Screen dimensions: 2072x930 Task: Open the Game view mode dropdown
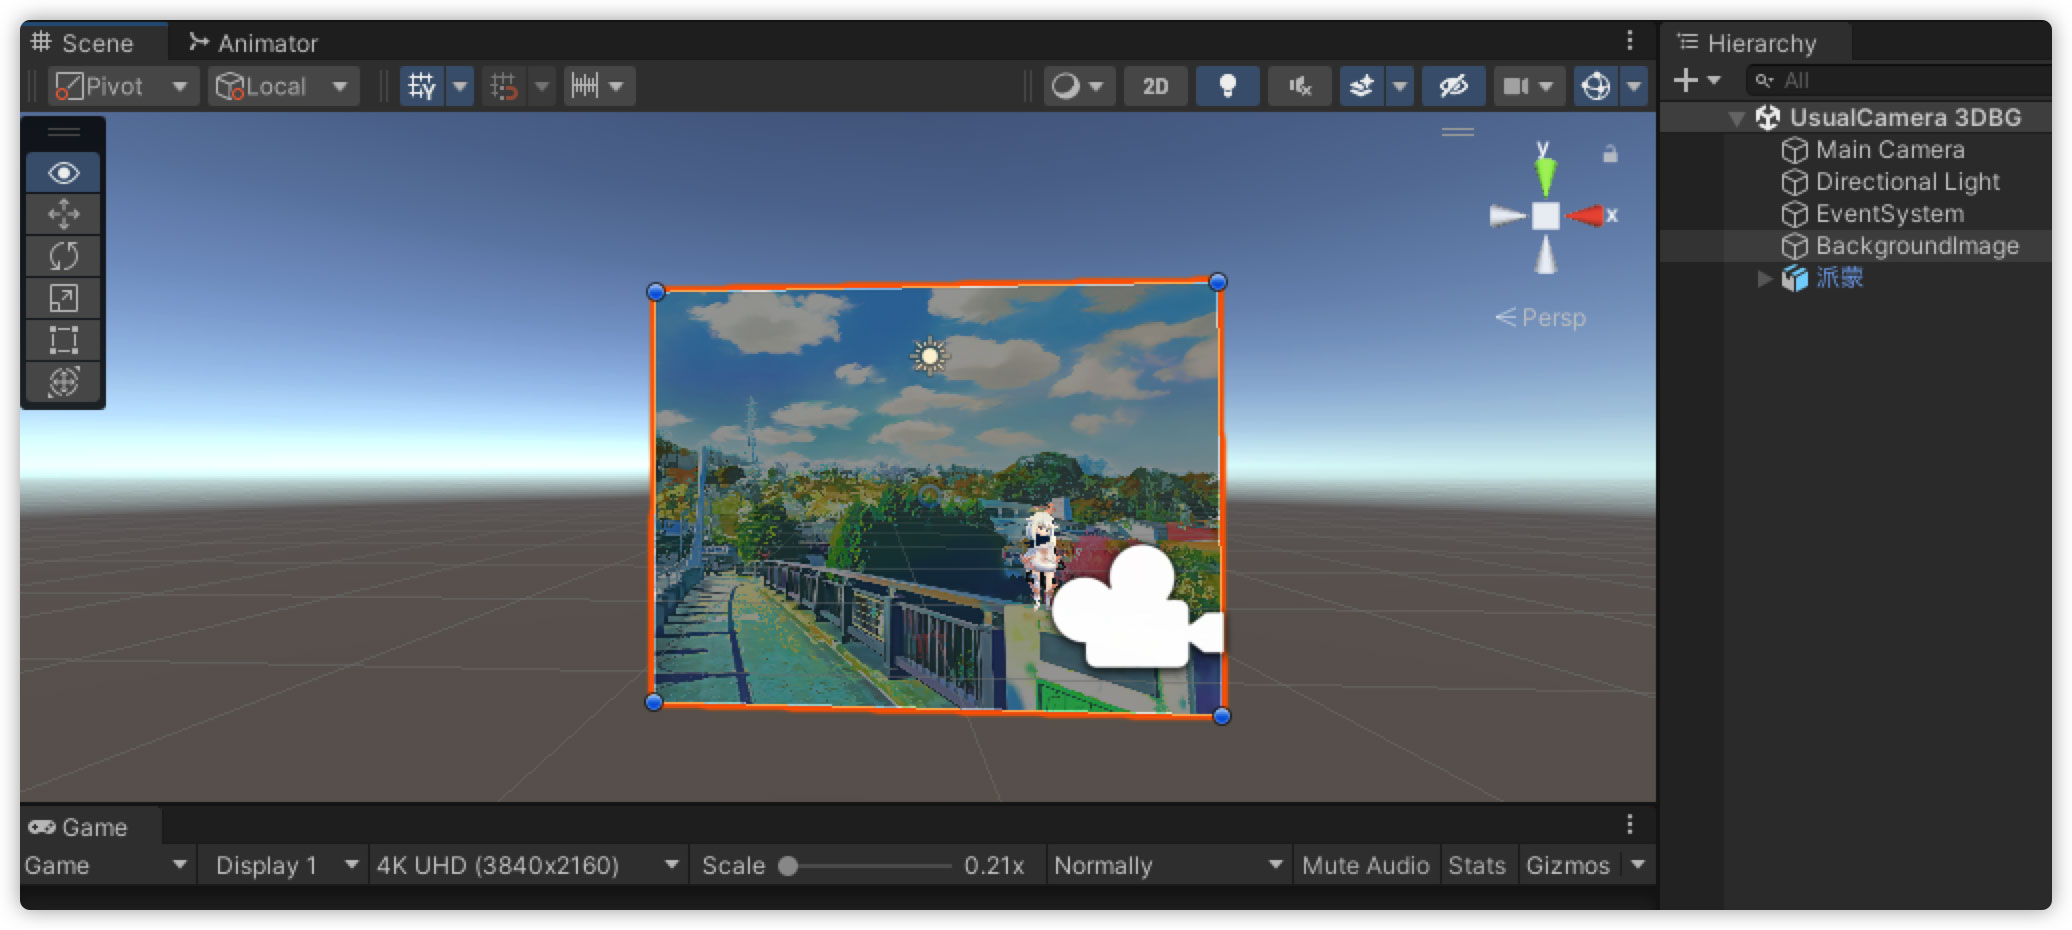coord(106,865)
